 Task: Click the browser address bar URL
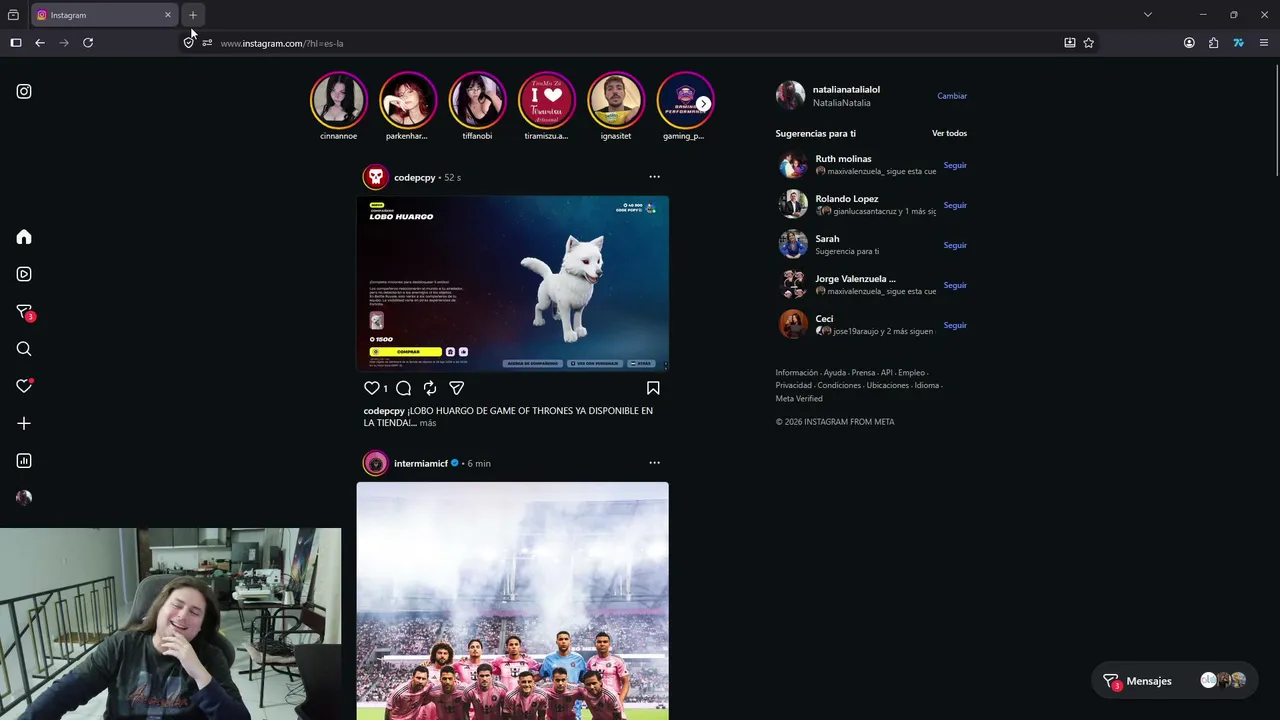(x=282, y=43)
